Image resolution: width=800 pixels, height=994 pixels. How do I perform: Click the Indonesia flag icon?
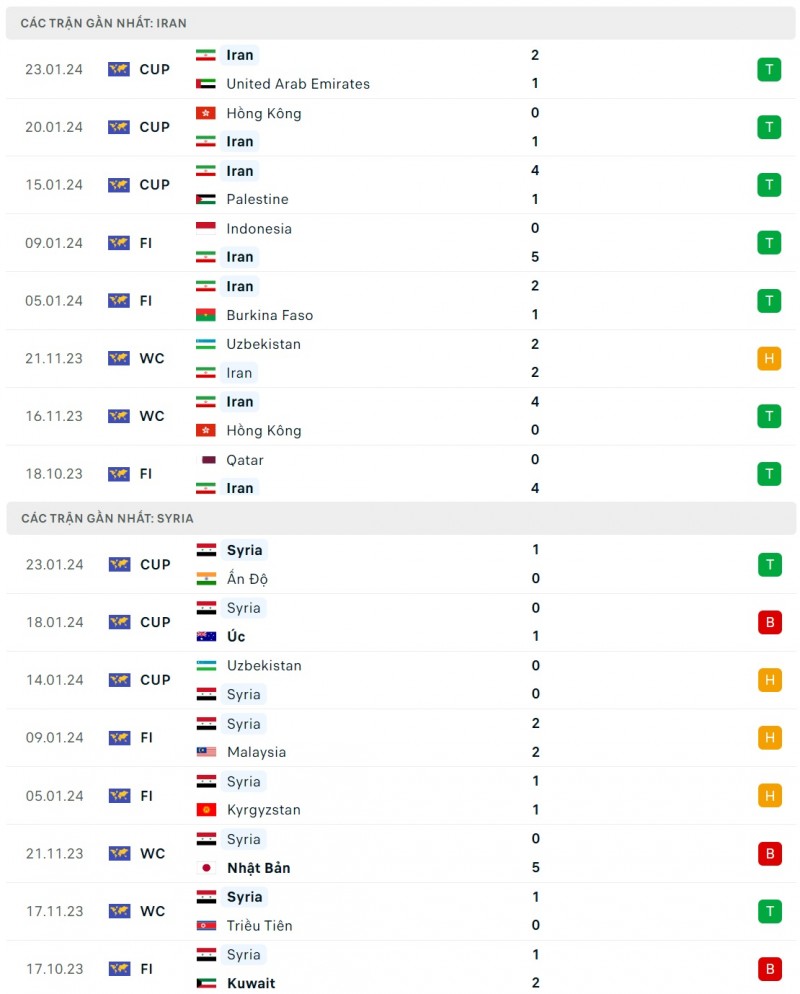[x=206, y=229]
